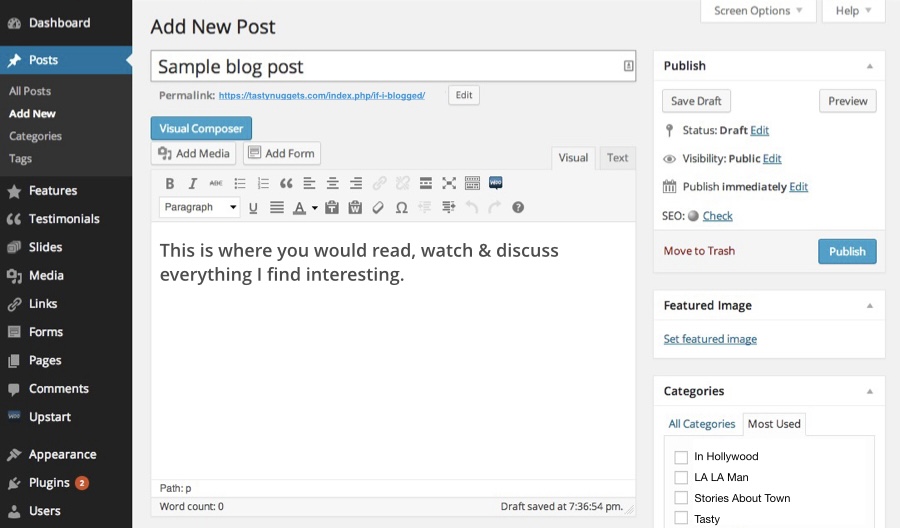Click the blue Publish button
Screen dimensions: 900x528
click(847, 251)
